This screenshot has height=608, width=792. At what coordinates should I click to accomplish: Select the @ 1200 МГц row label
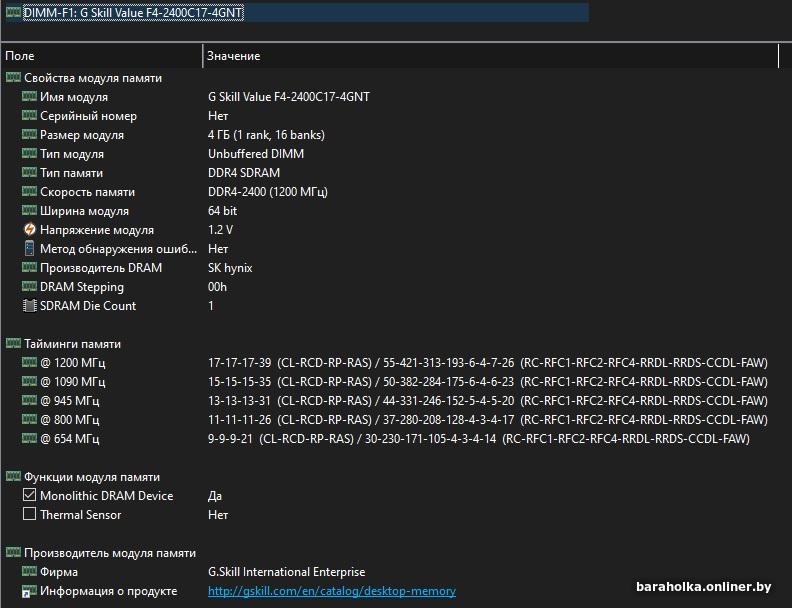tap(73, 363)
